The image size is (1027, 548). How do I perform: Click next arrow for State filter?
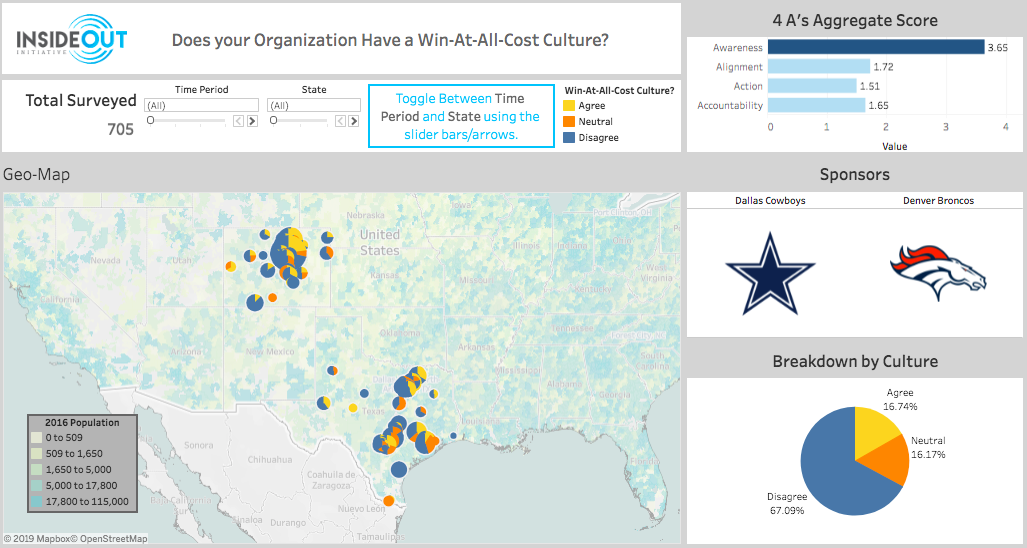pos(354,121)
